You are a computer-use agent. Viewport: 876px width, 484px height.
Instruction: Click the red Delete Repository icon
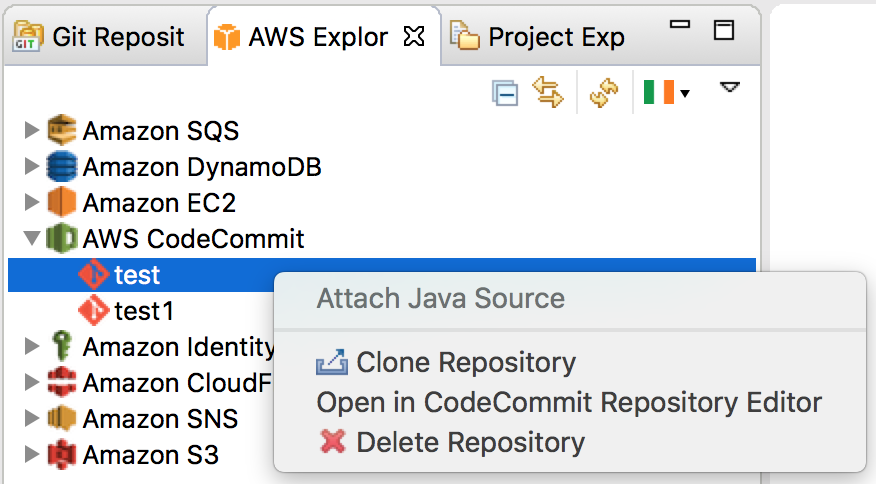pyautogui.click(x=331, y=442)
